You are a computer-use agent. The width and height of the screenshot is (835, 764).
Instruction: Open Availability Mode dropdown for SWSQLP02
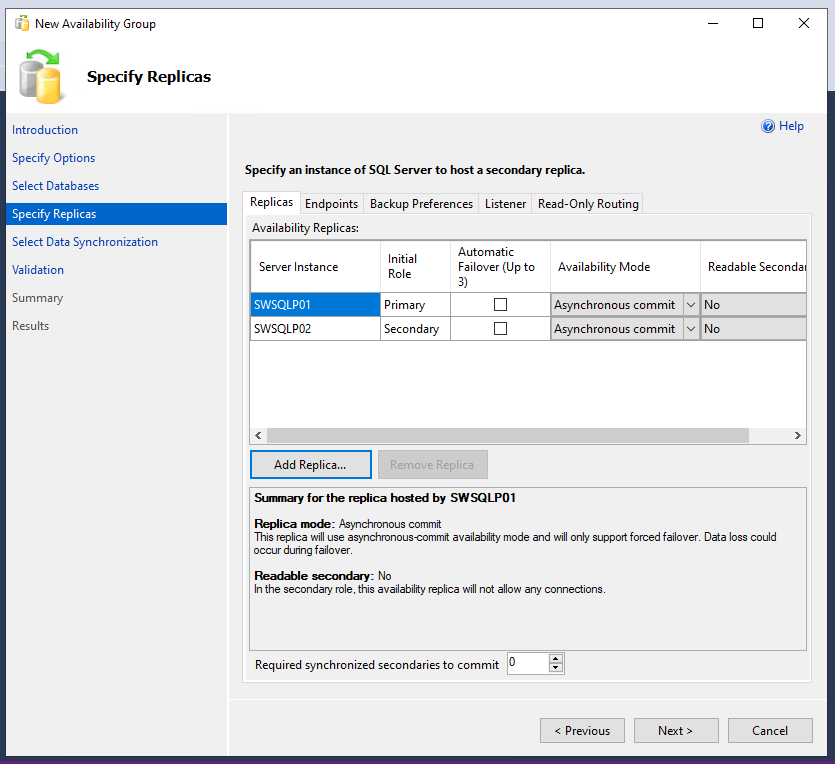691,328
